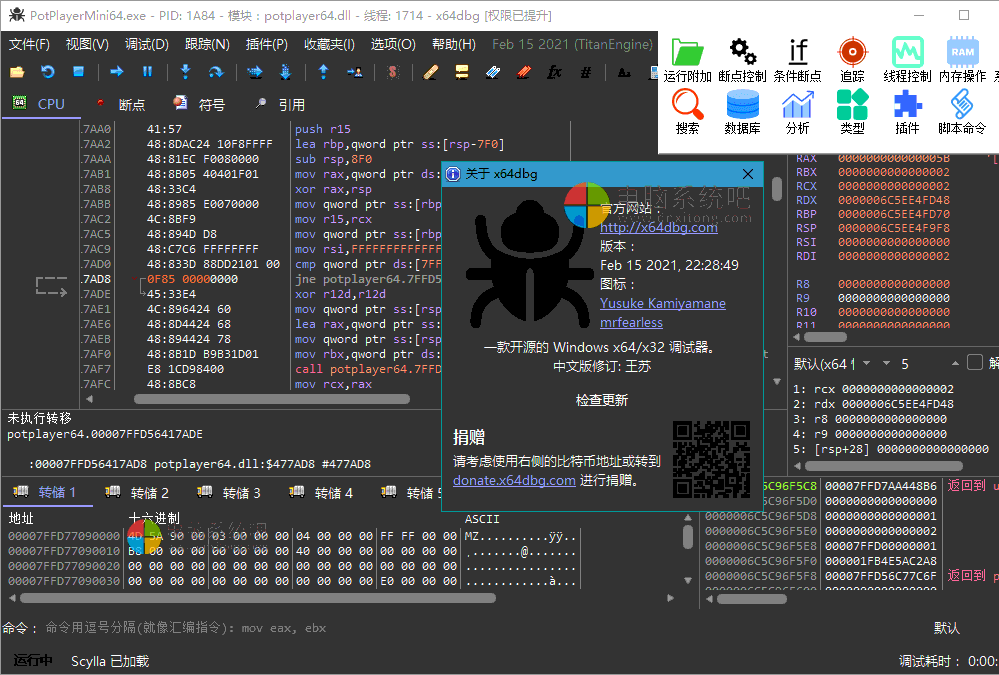Click the fx Functions toolbar icon
Screen dimensions: 999x675
pos(554,72)
